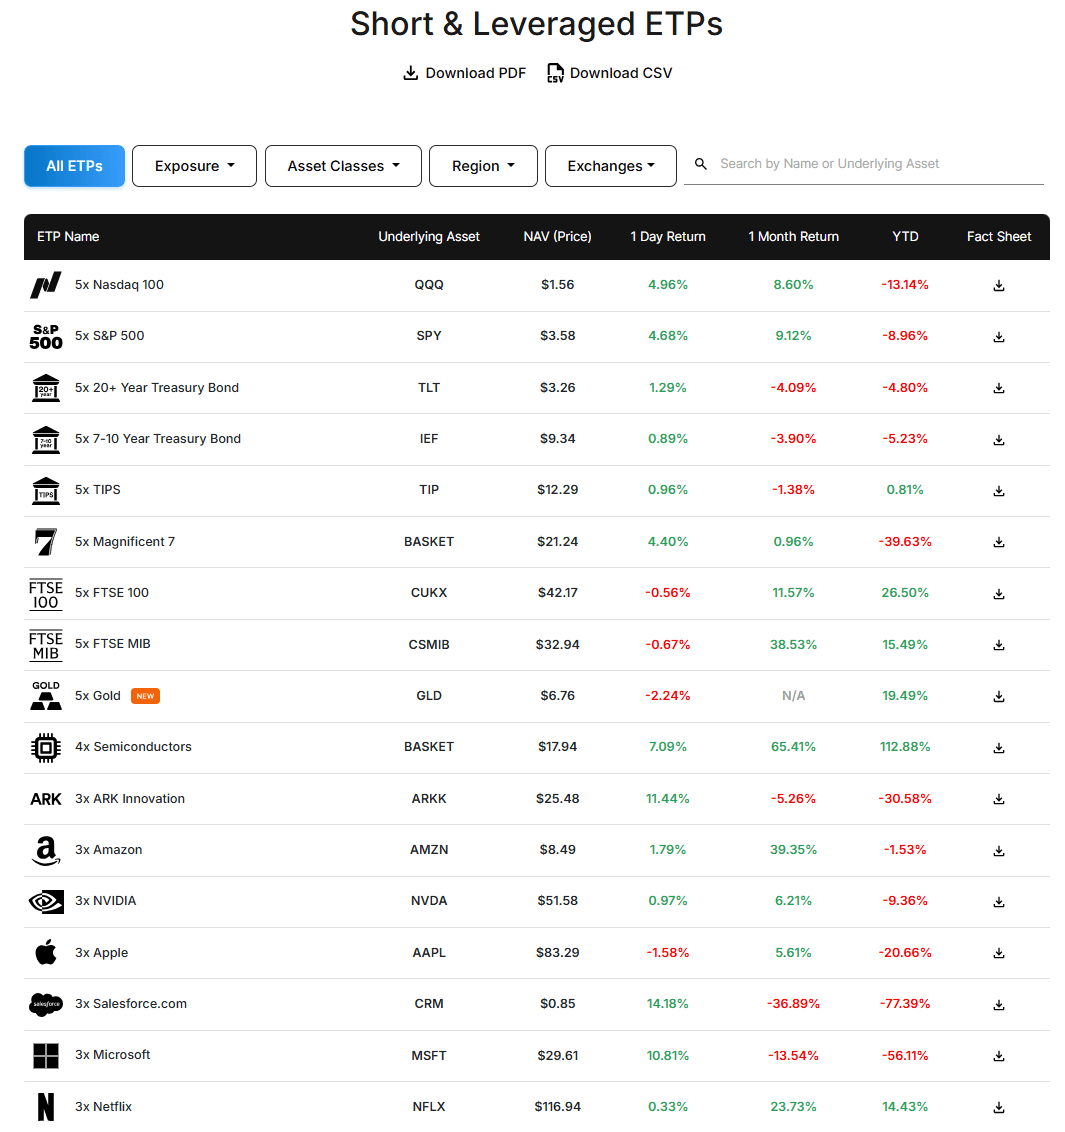Screen dimensions: 1065x1132
Task: Click the 3x Apple logo icon
Action: coord(45,952)
